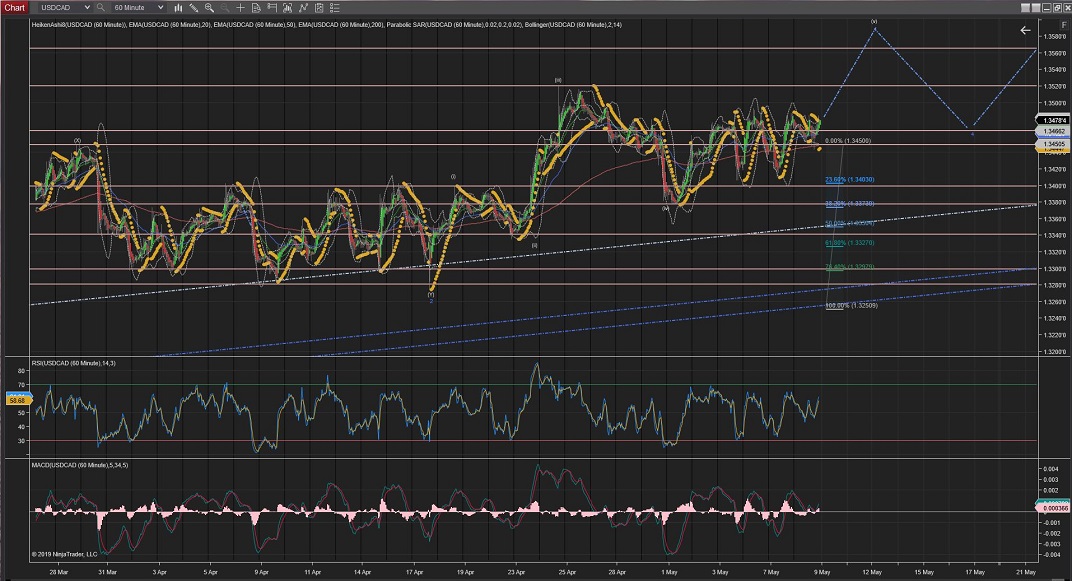Select the 0.00% Fibonacci level label

(x=849, y=142)
